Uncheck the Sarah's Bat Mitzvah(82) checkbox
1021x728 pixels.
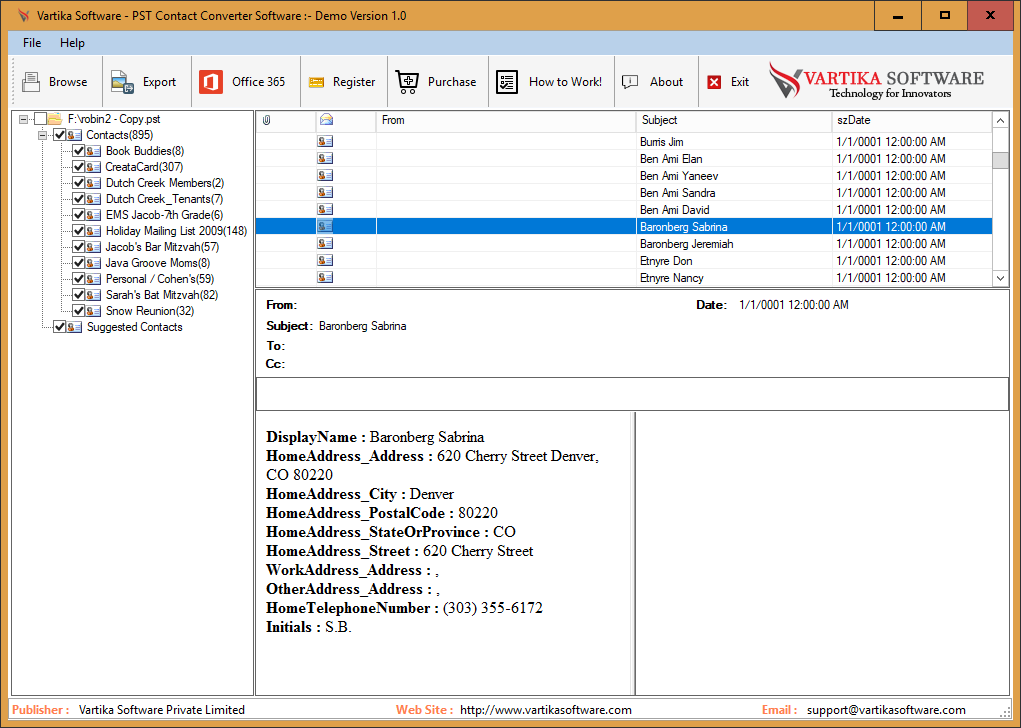(78, 295)
